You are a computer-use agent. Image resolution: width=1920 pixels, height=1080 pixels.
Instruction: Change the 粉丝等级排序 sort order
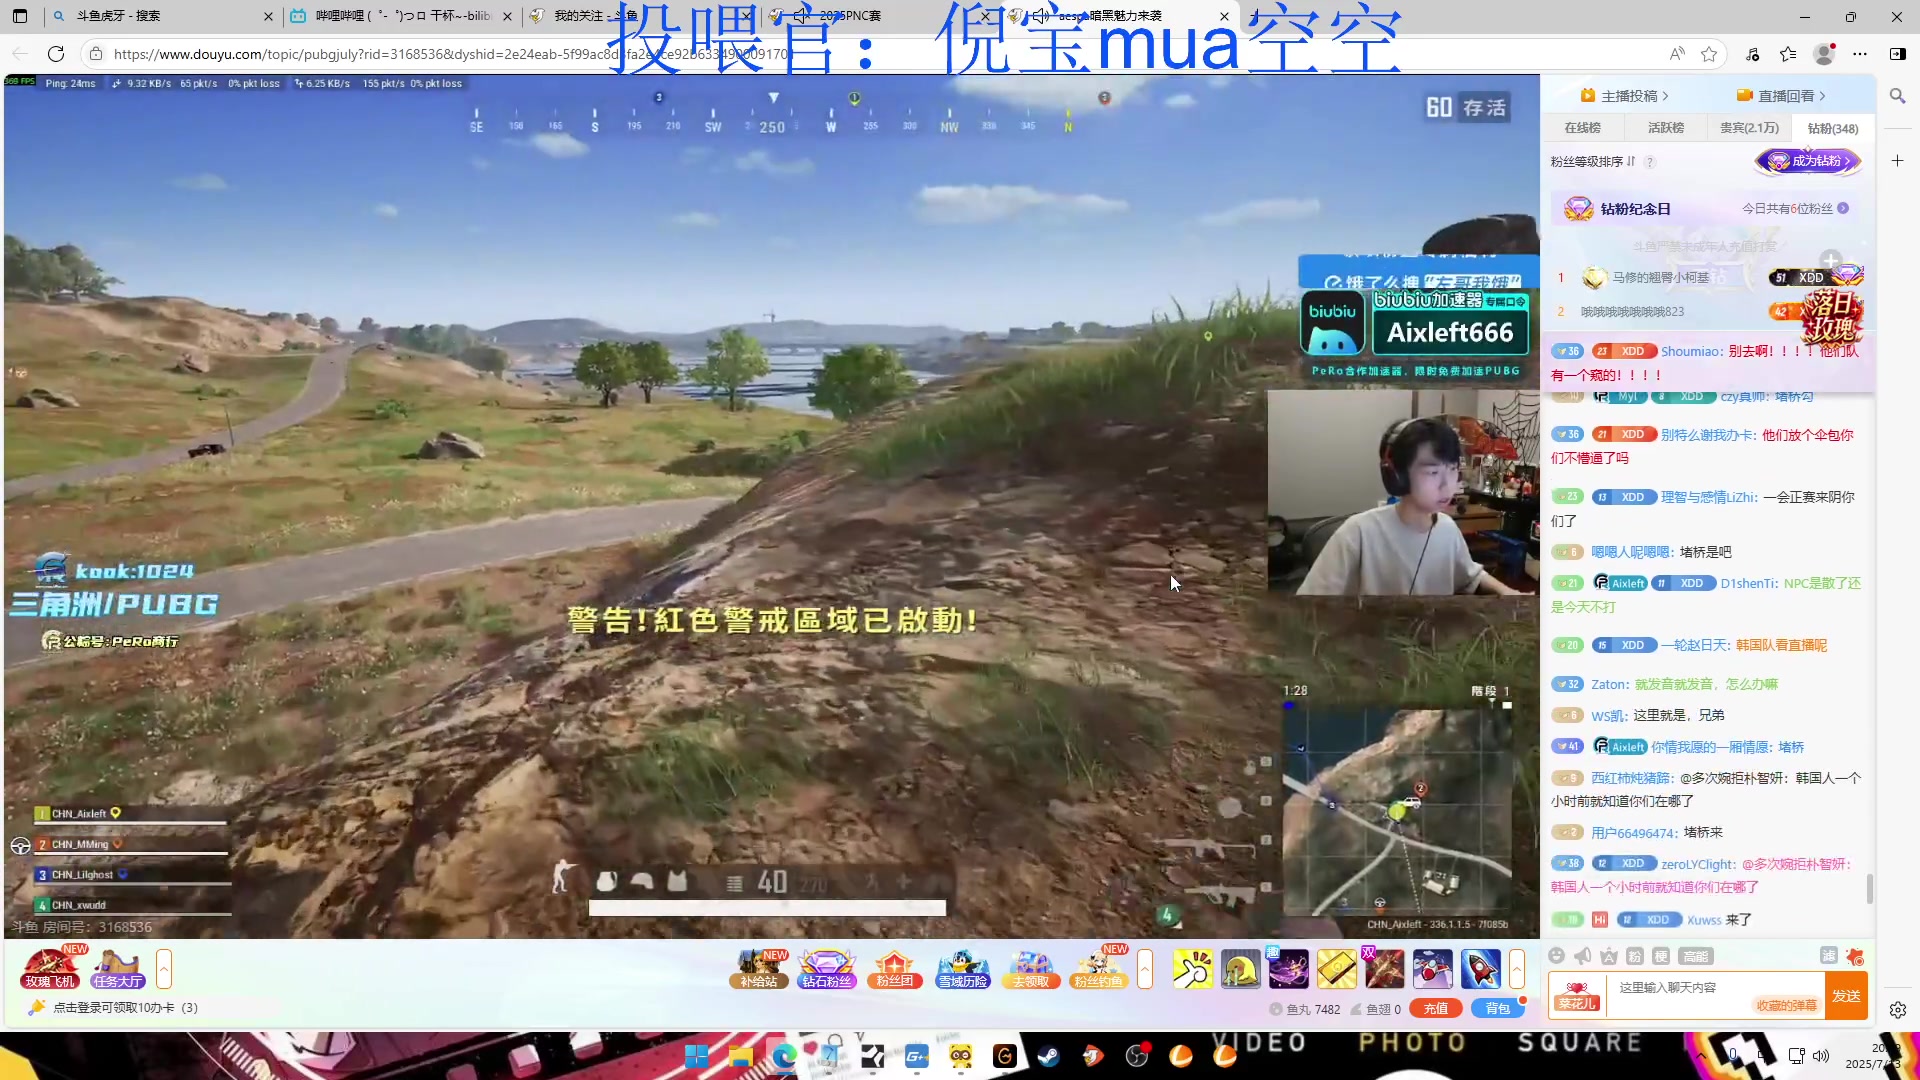(x=1593, y=162)
